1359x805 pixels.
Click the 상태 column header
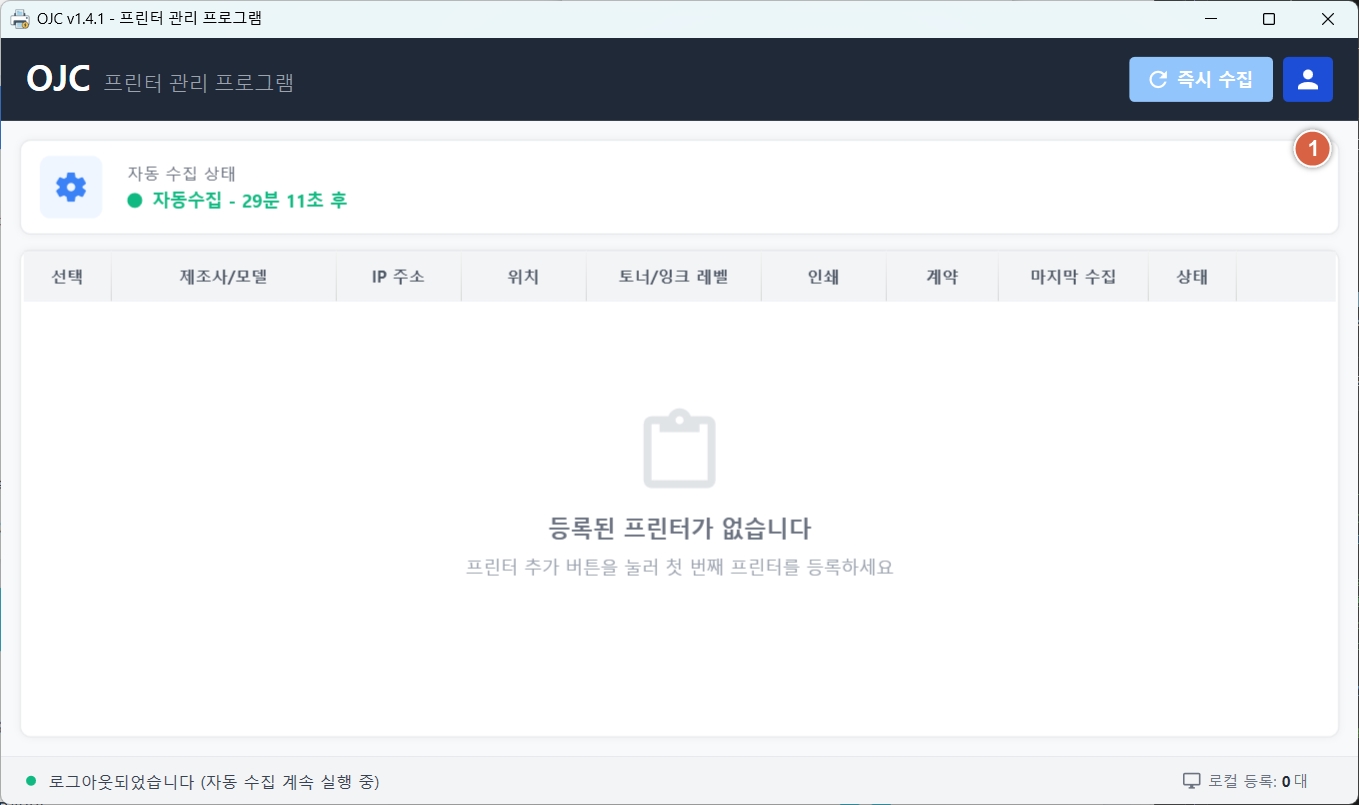click(x=1192, y=277)
